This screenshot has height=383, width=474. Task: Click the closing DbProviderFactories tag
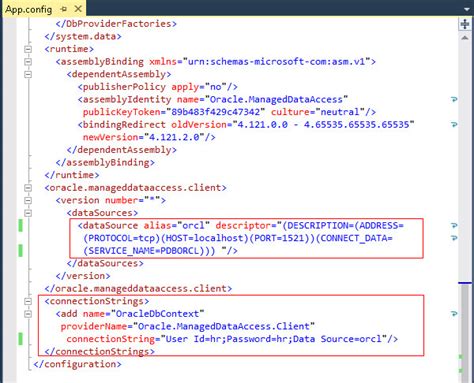tap(116, 24)
